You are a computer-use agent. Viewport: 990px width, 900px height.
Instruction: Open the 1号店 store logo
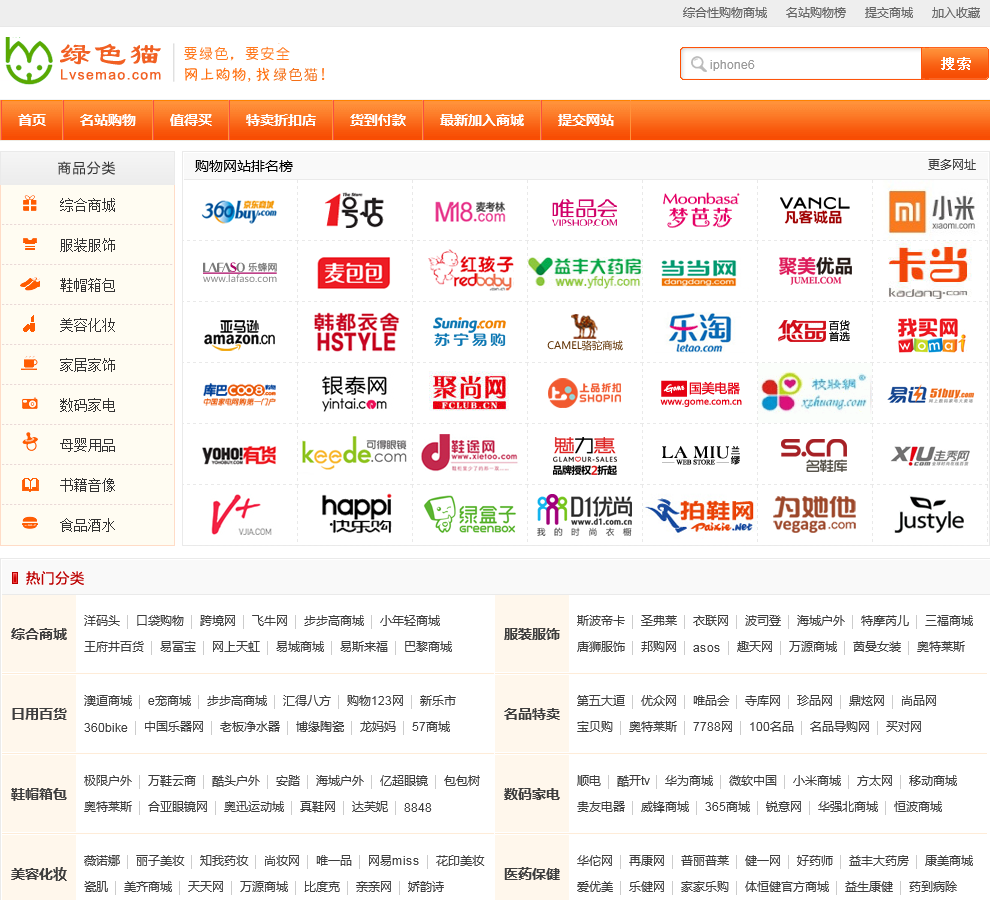click(354, 210)
